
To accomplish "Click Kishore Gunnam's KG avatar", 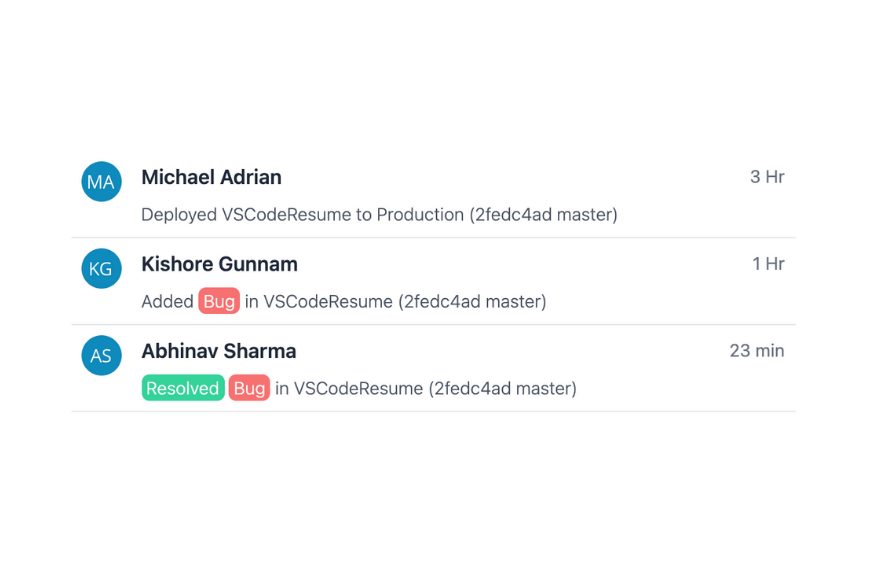I will click(x=101, y=269).
